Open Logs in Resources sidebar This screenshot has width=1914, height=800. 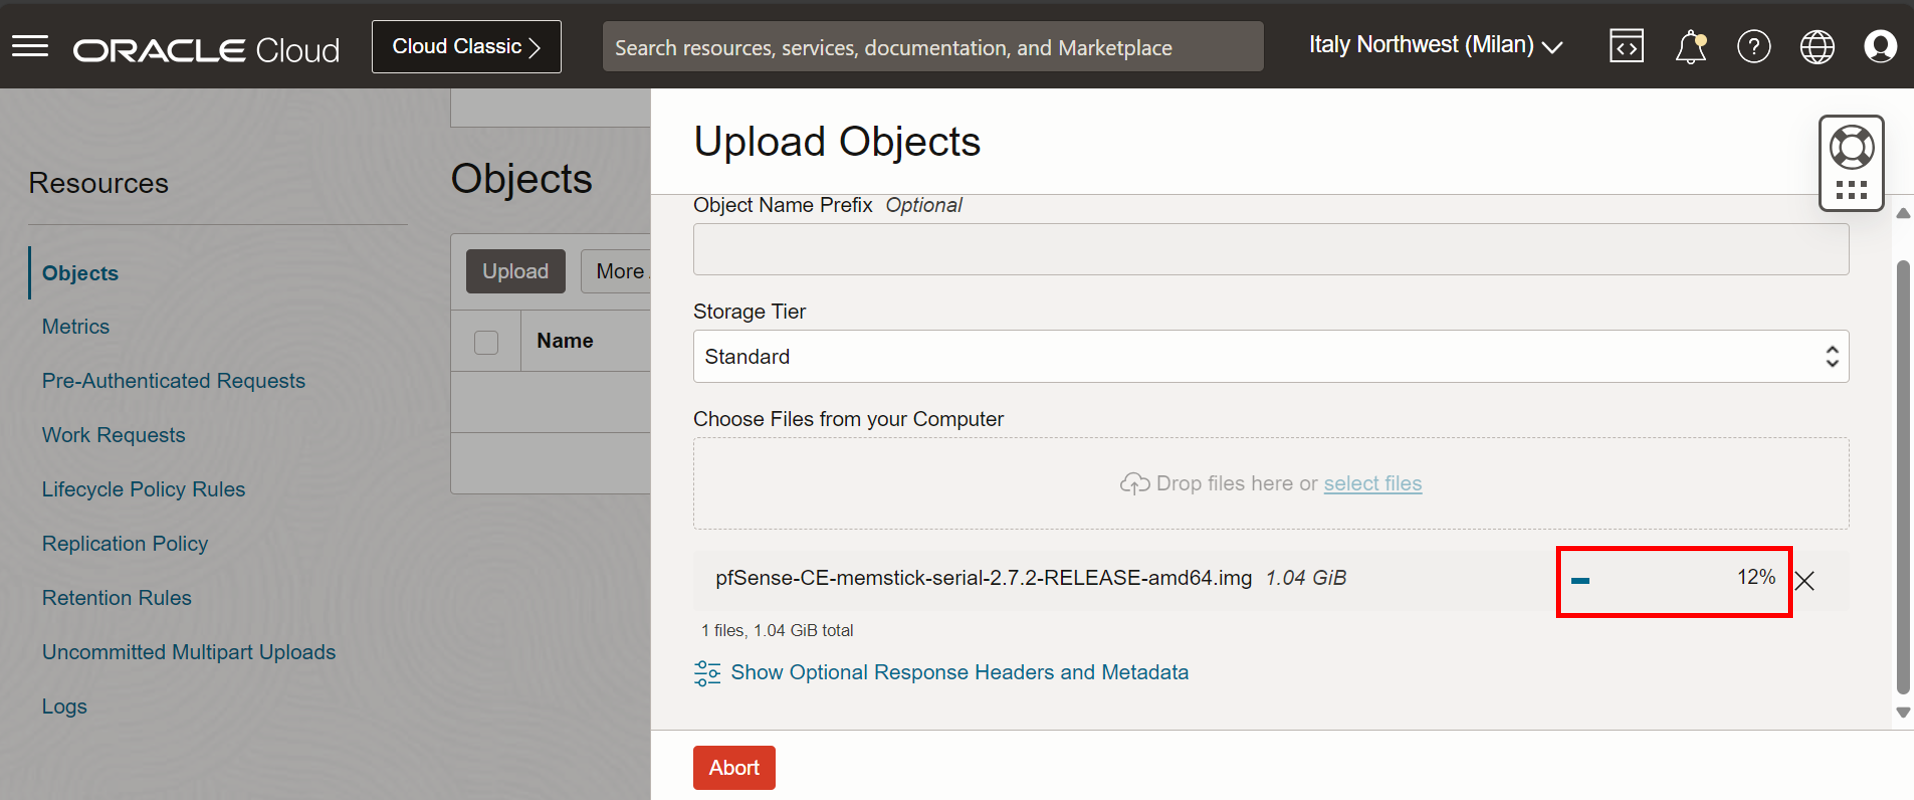point(64,706)
